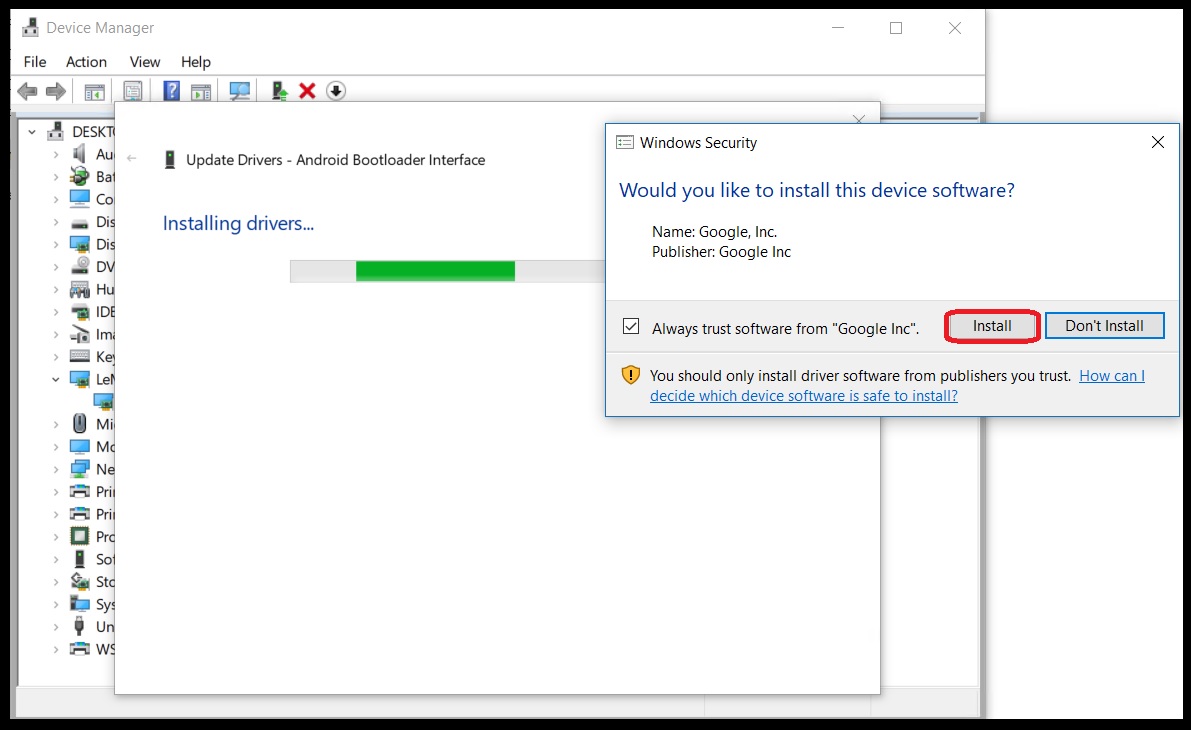Expand the Mo (Monitors) node chevron

tap(55, 447)
